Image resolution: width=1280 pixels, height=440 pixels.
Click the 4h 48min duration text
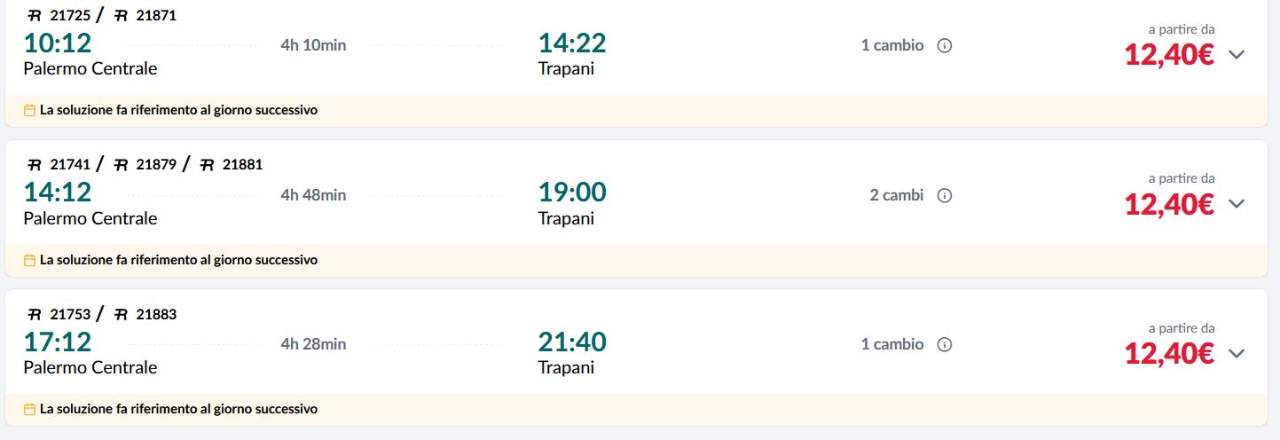[313, 195]
